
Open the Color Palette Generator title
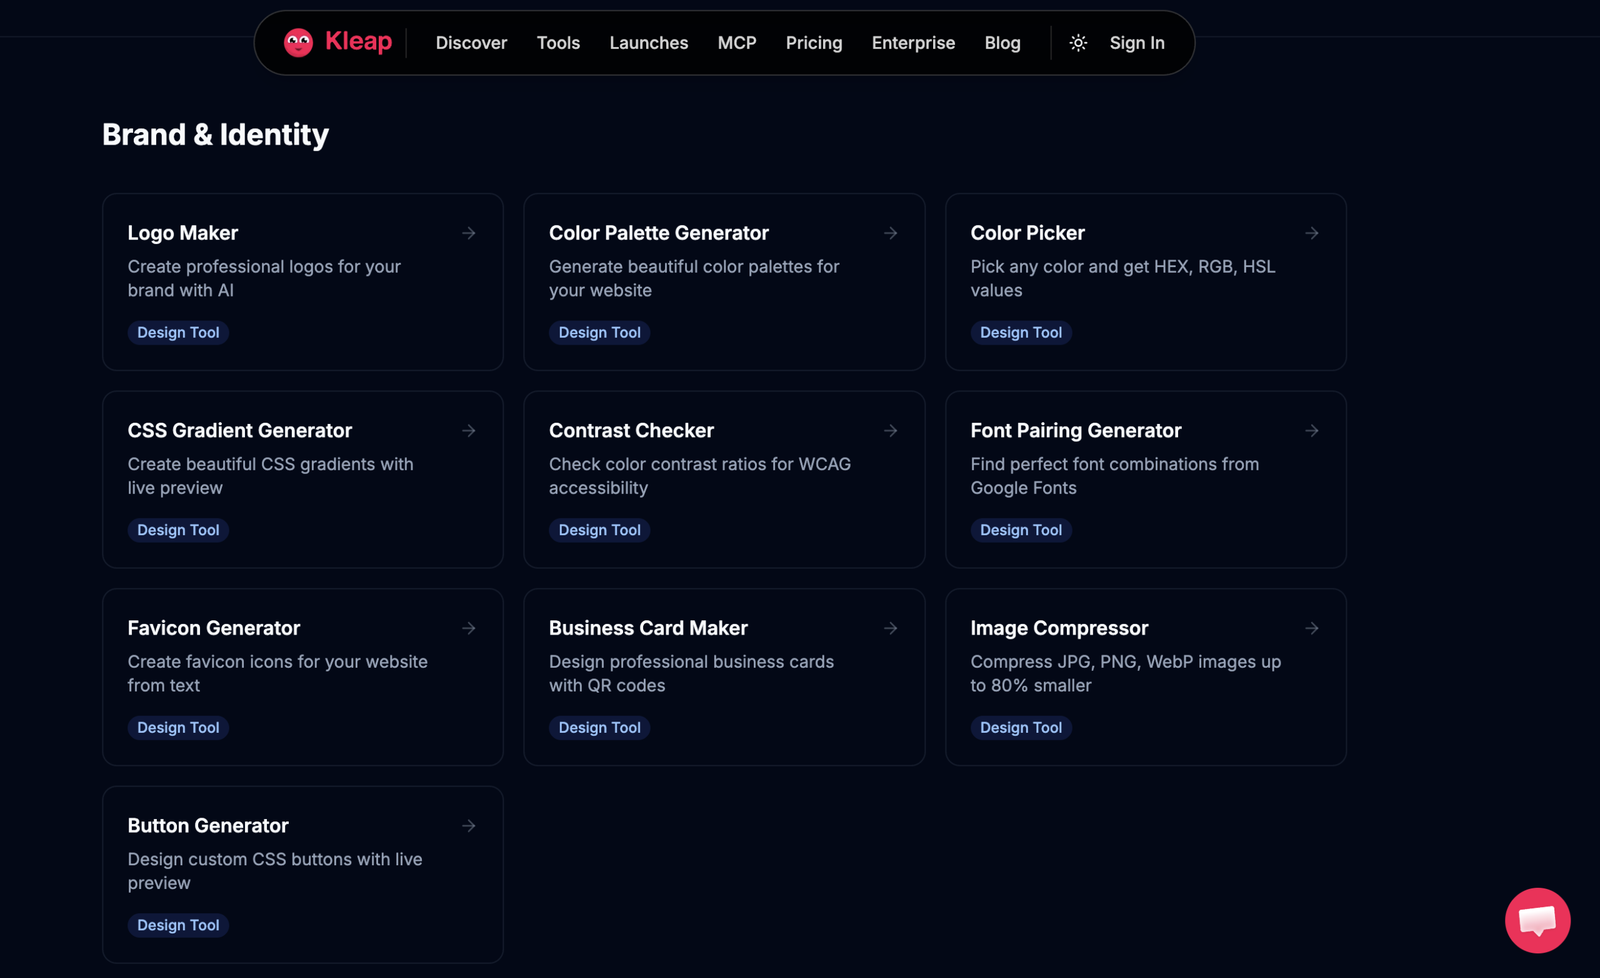(659, 233)
